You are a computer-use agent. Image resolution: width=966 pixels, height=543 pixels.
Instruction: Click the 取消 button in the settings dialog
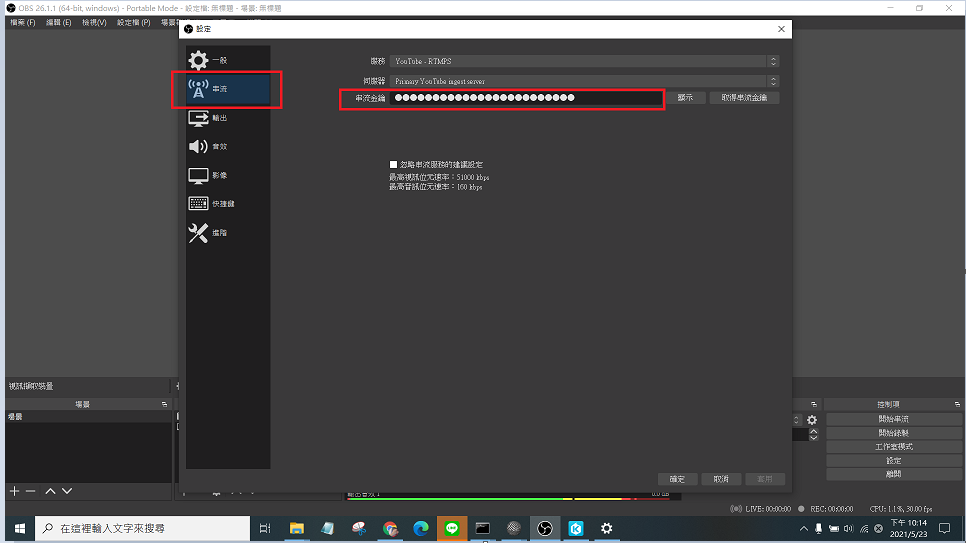(x=721, y=479)
